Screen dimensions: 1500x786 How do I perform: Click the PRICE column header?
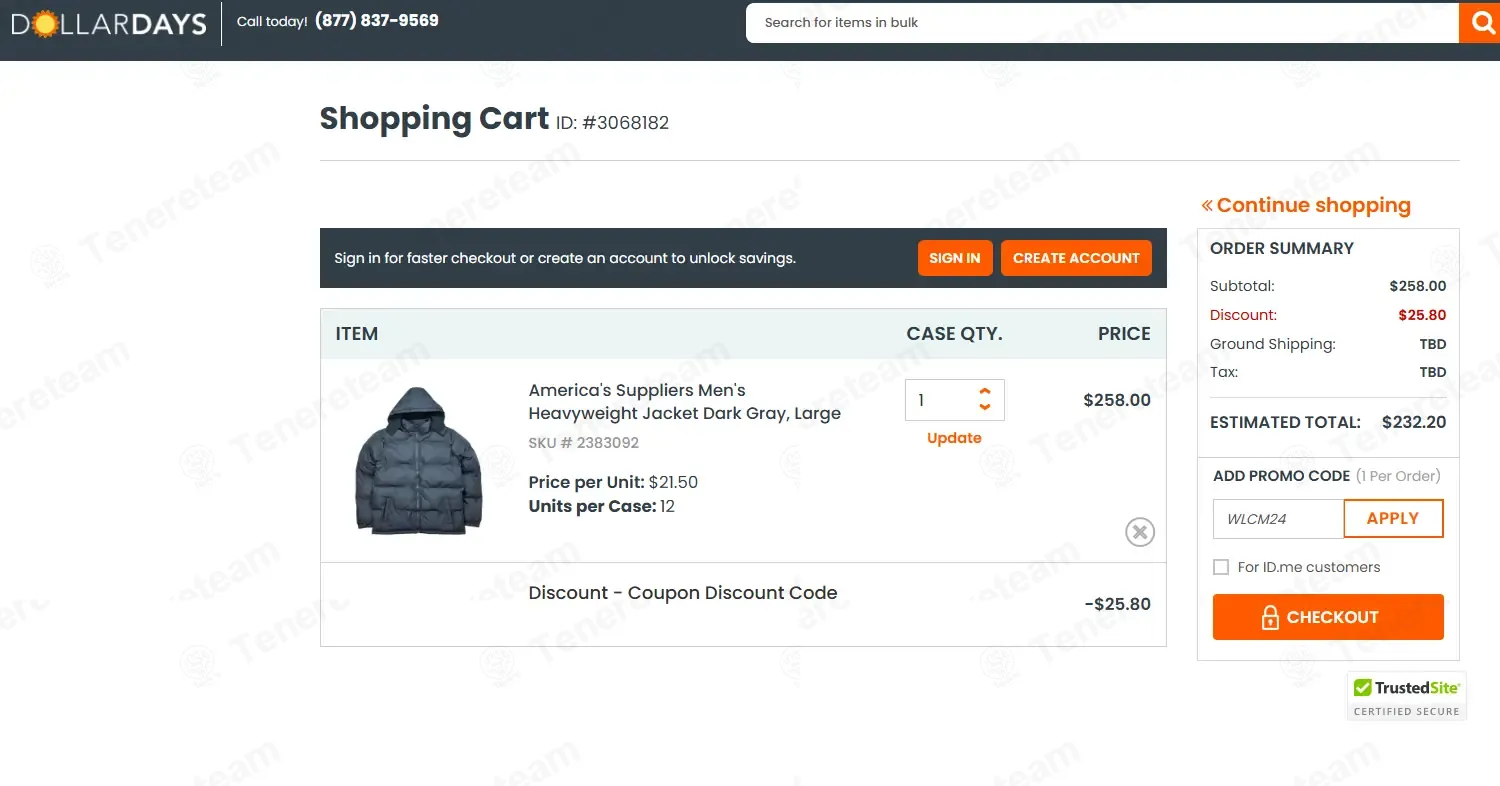(1124, 334)
